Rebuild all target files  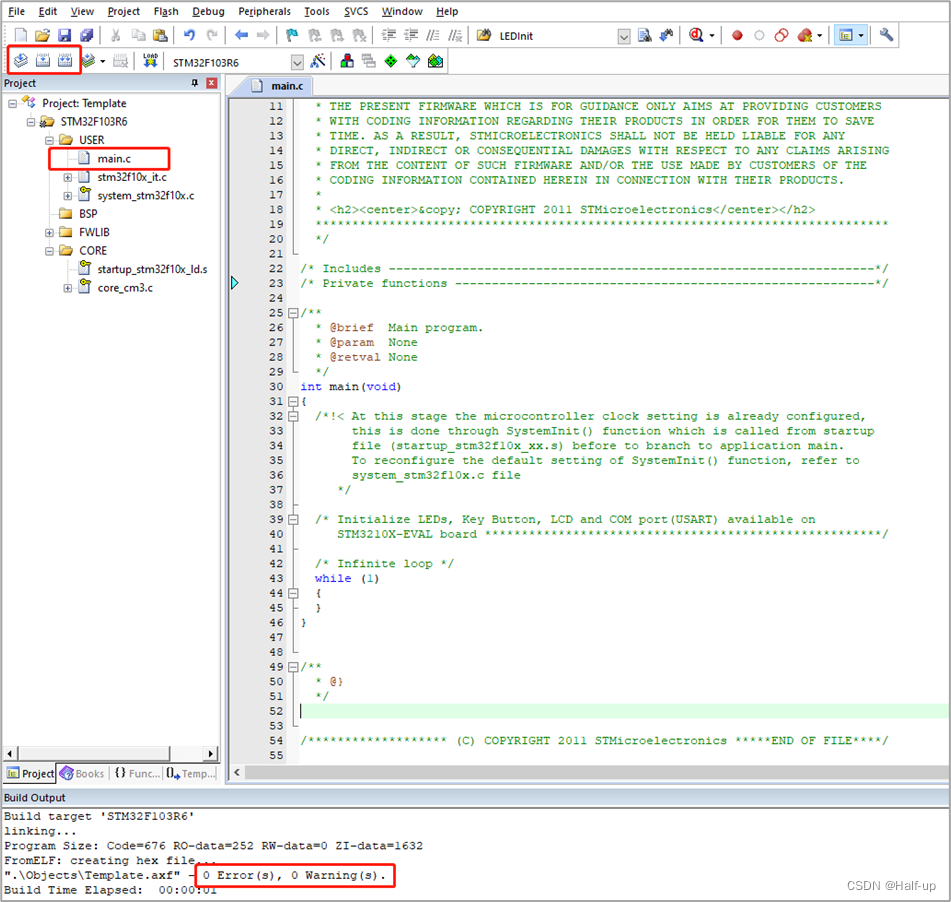coord(65,61)
